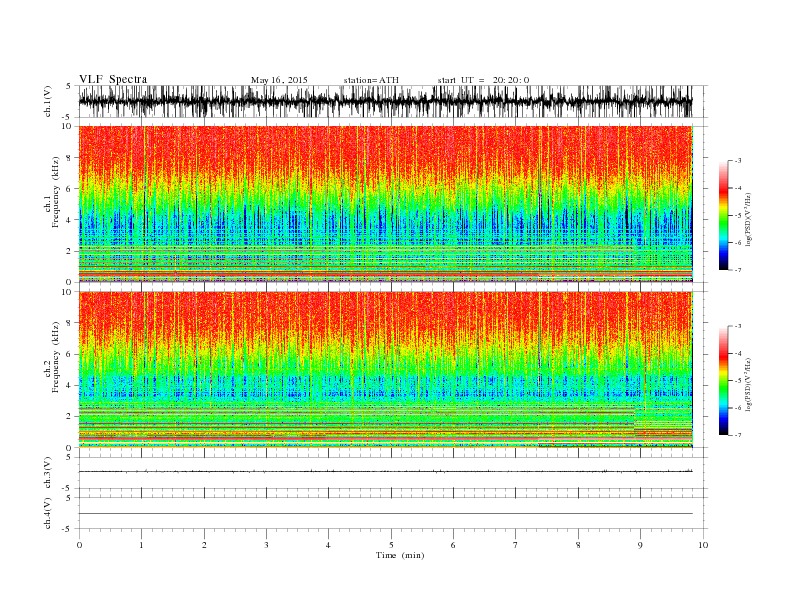792x612 pixels.
Task: Click the ch.2 spectrogram plot
Action: click(x=386, y=369)
